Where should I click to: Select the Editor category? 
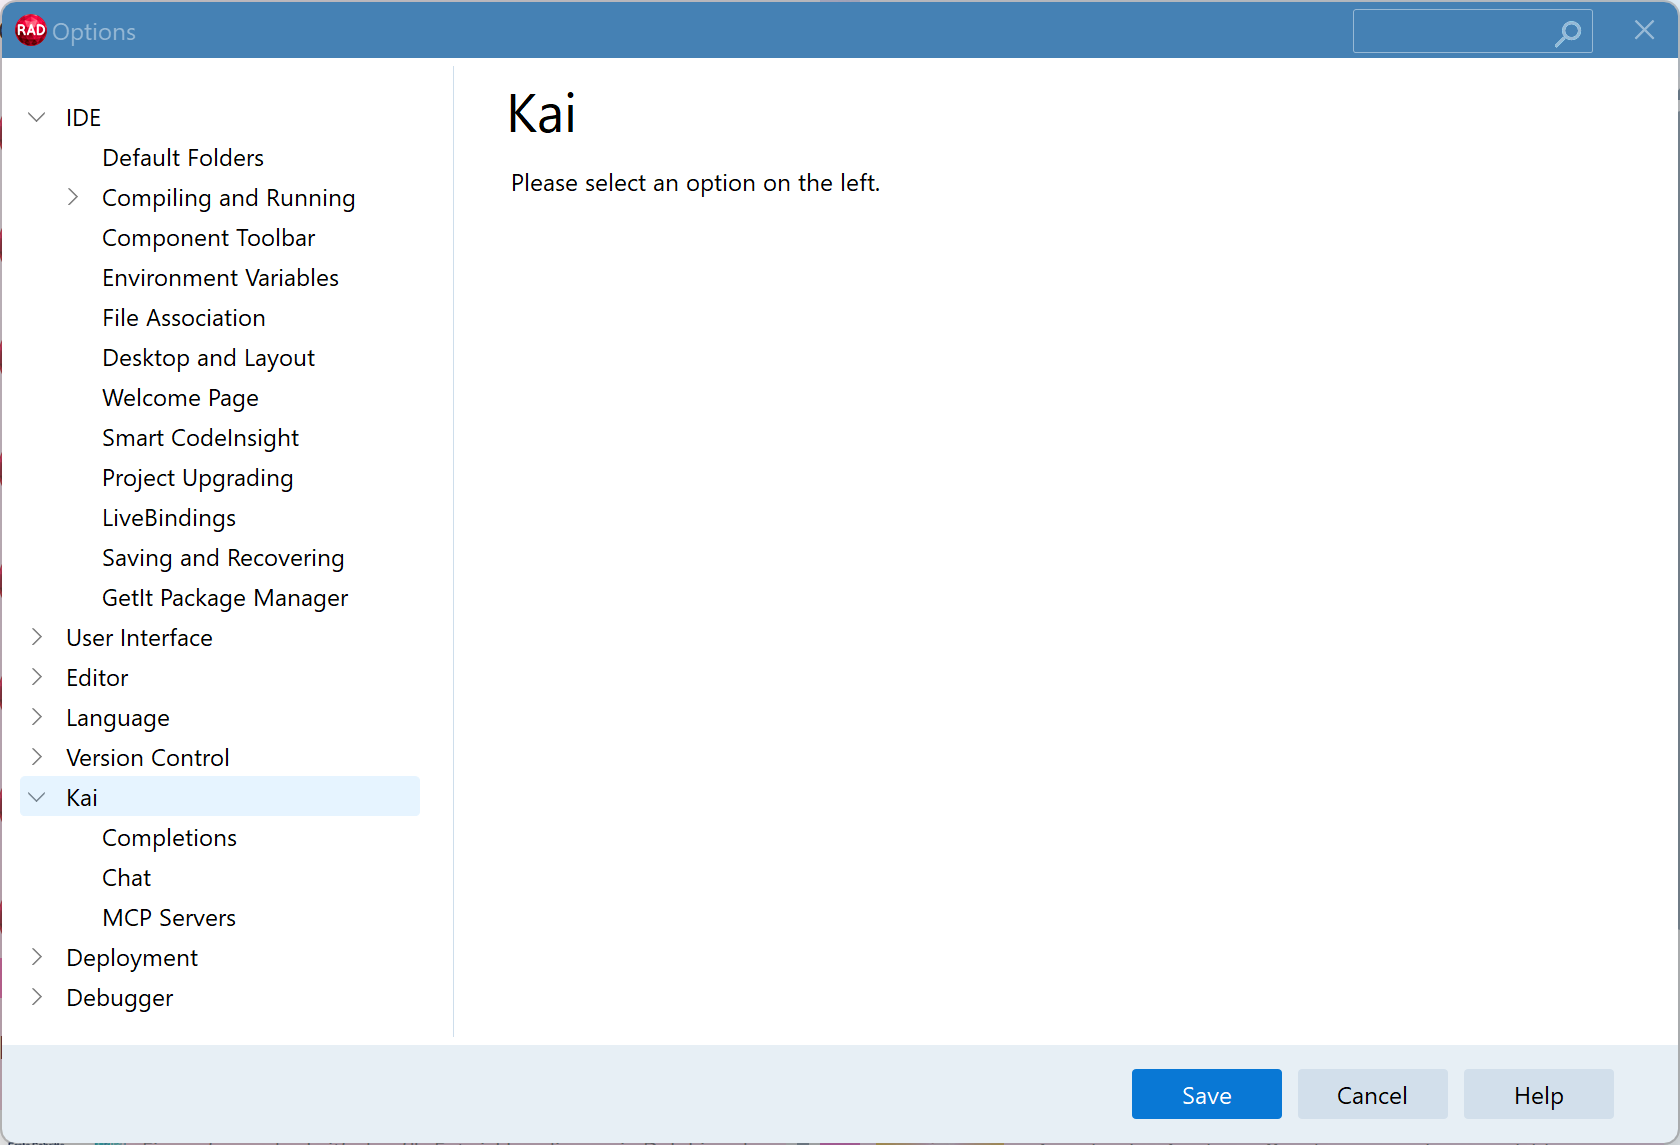click(98, 678)
